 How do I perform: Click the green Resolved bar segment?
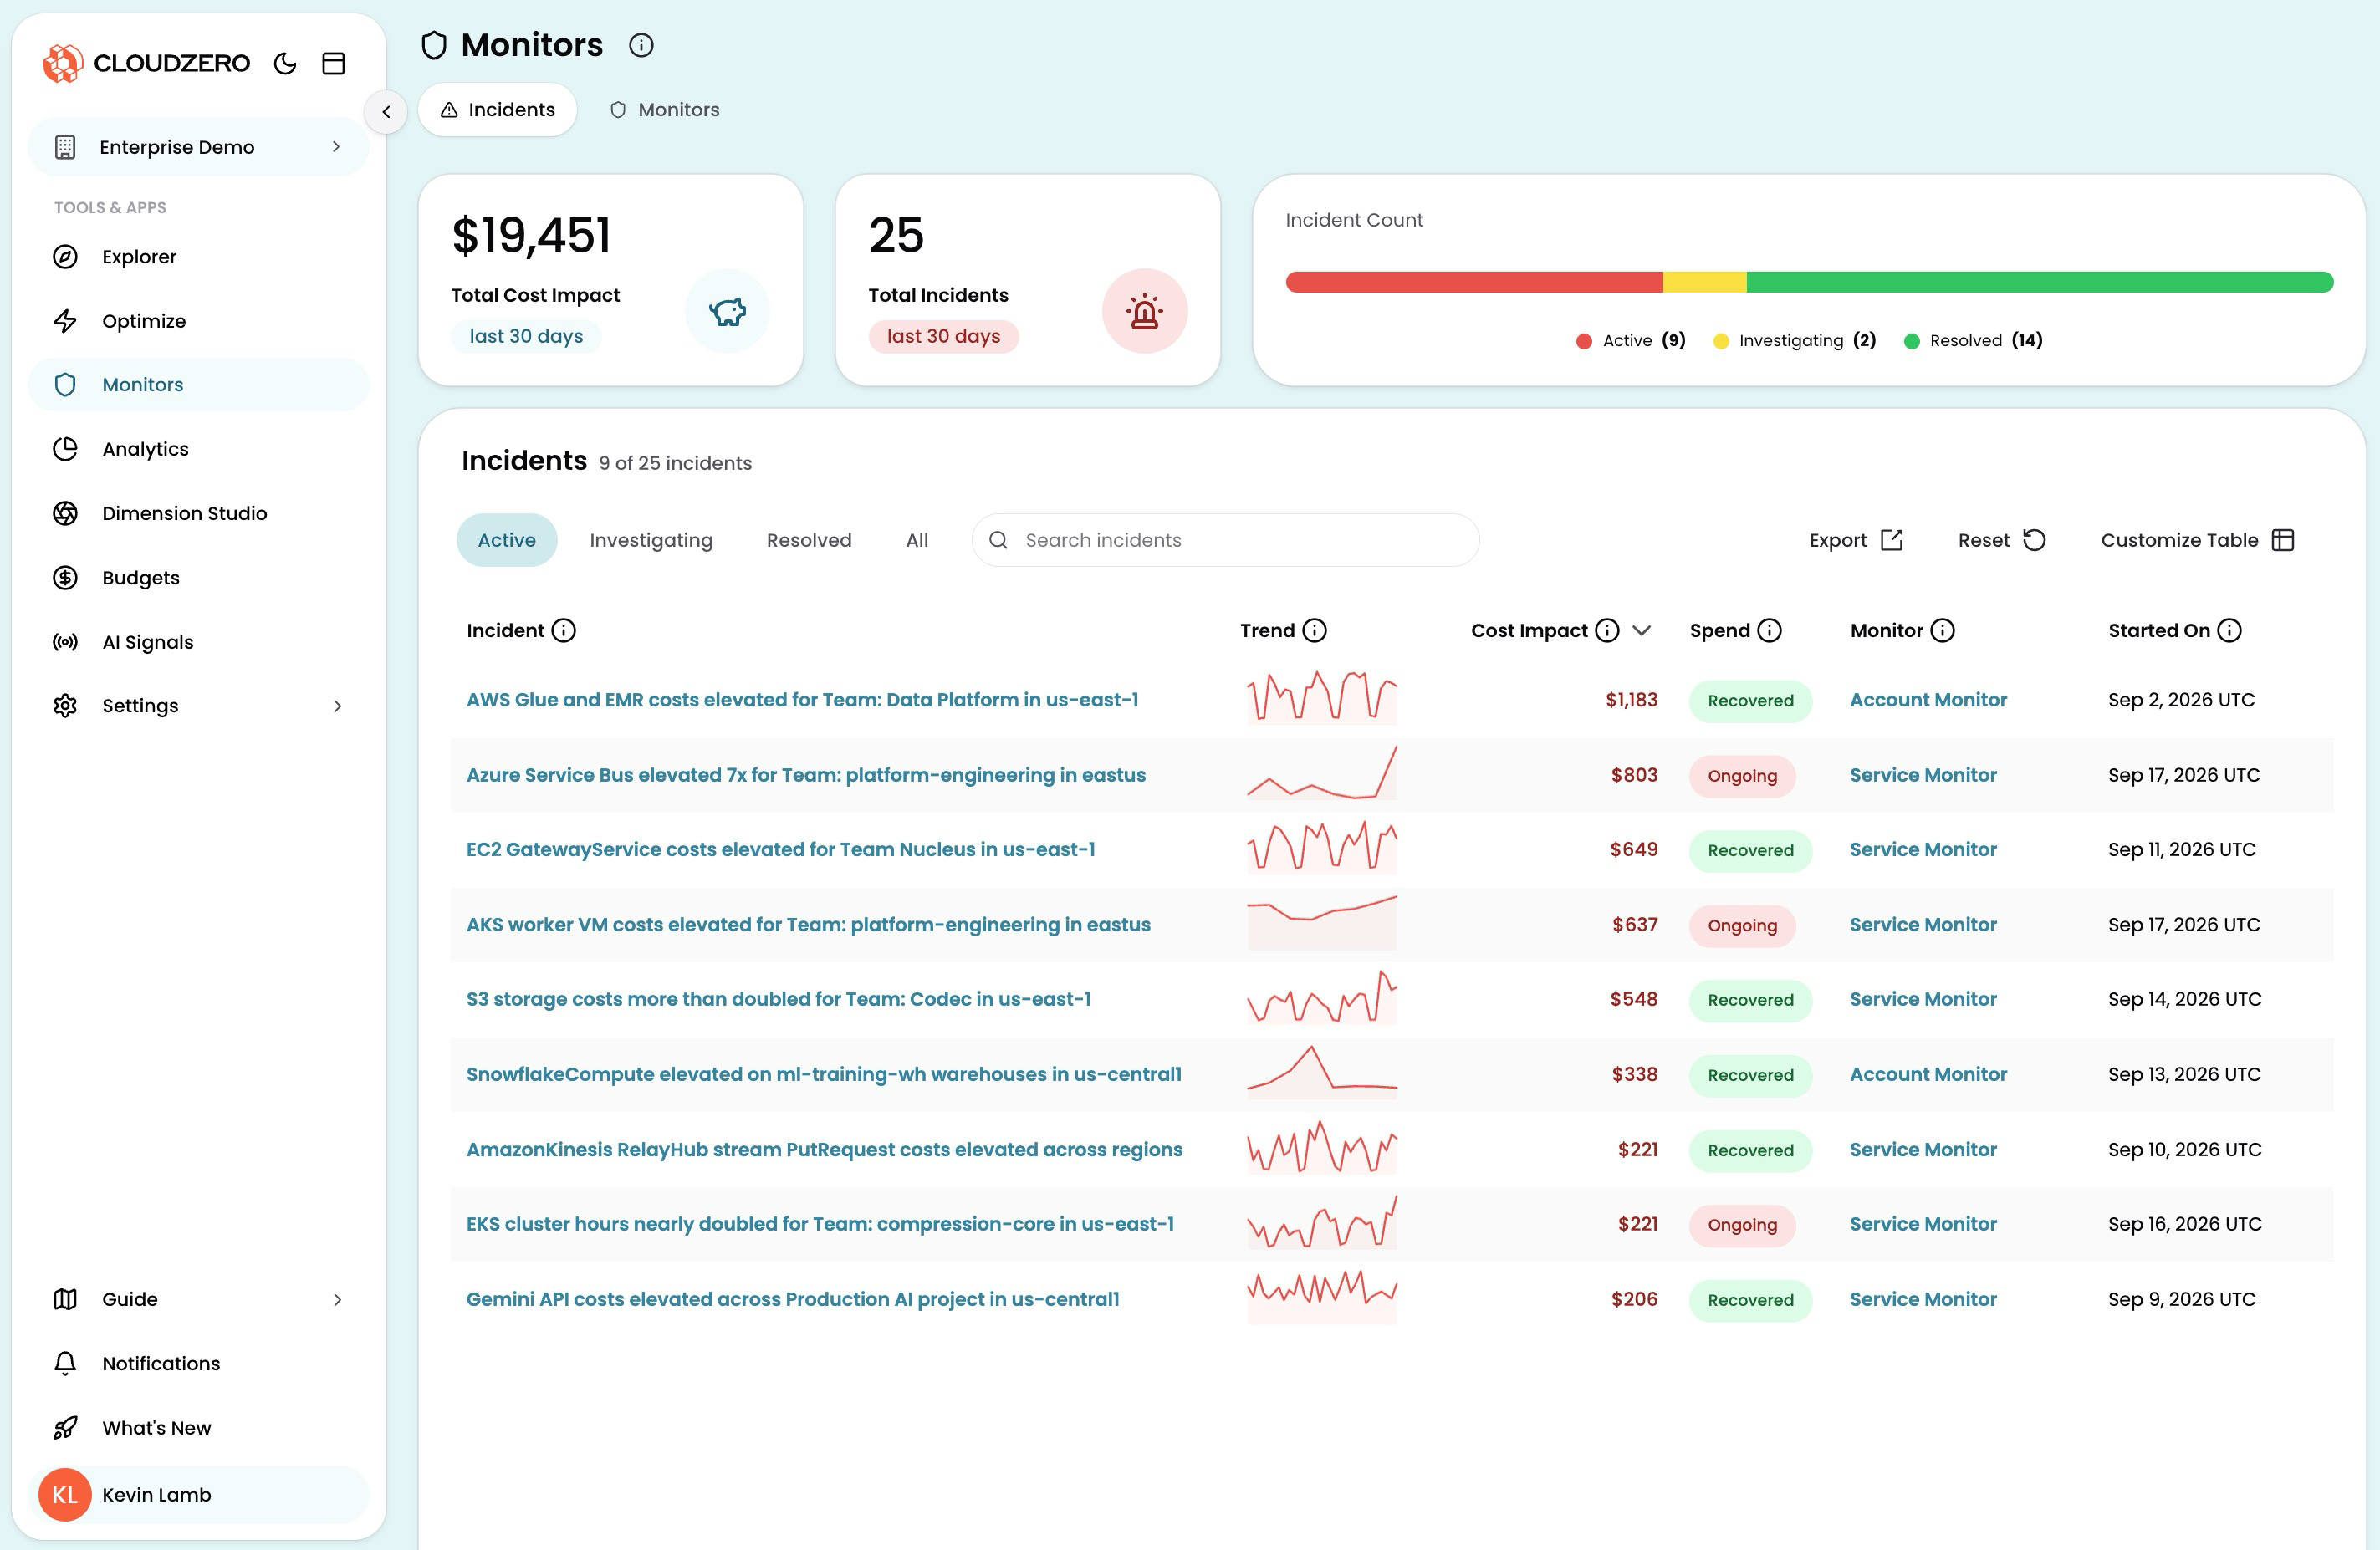[x=2040, y=282]
